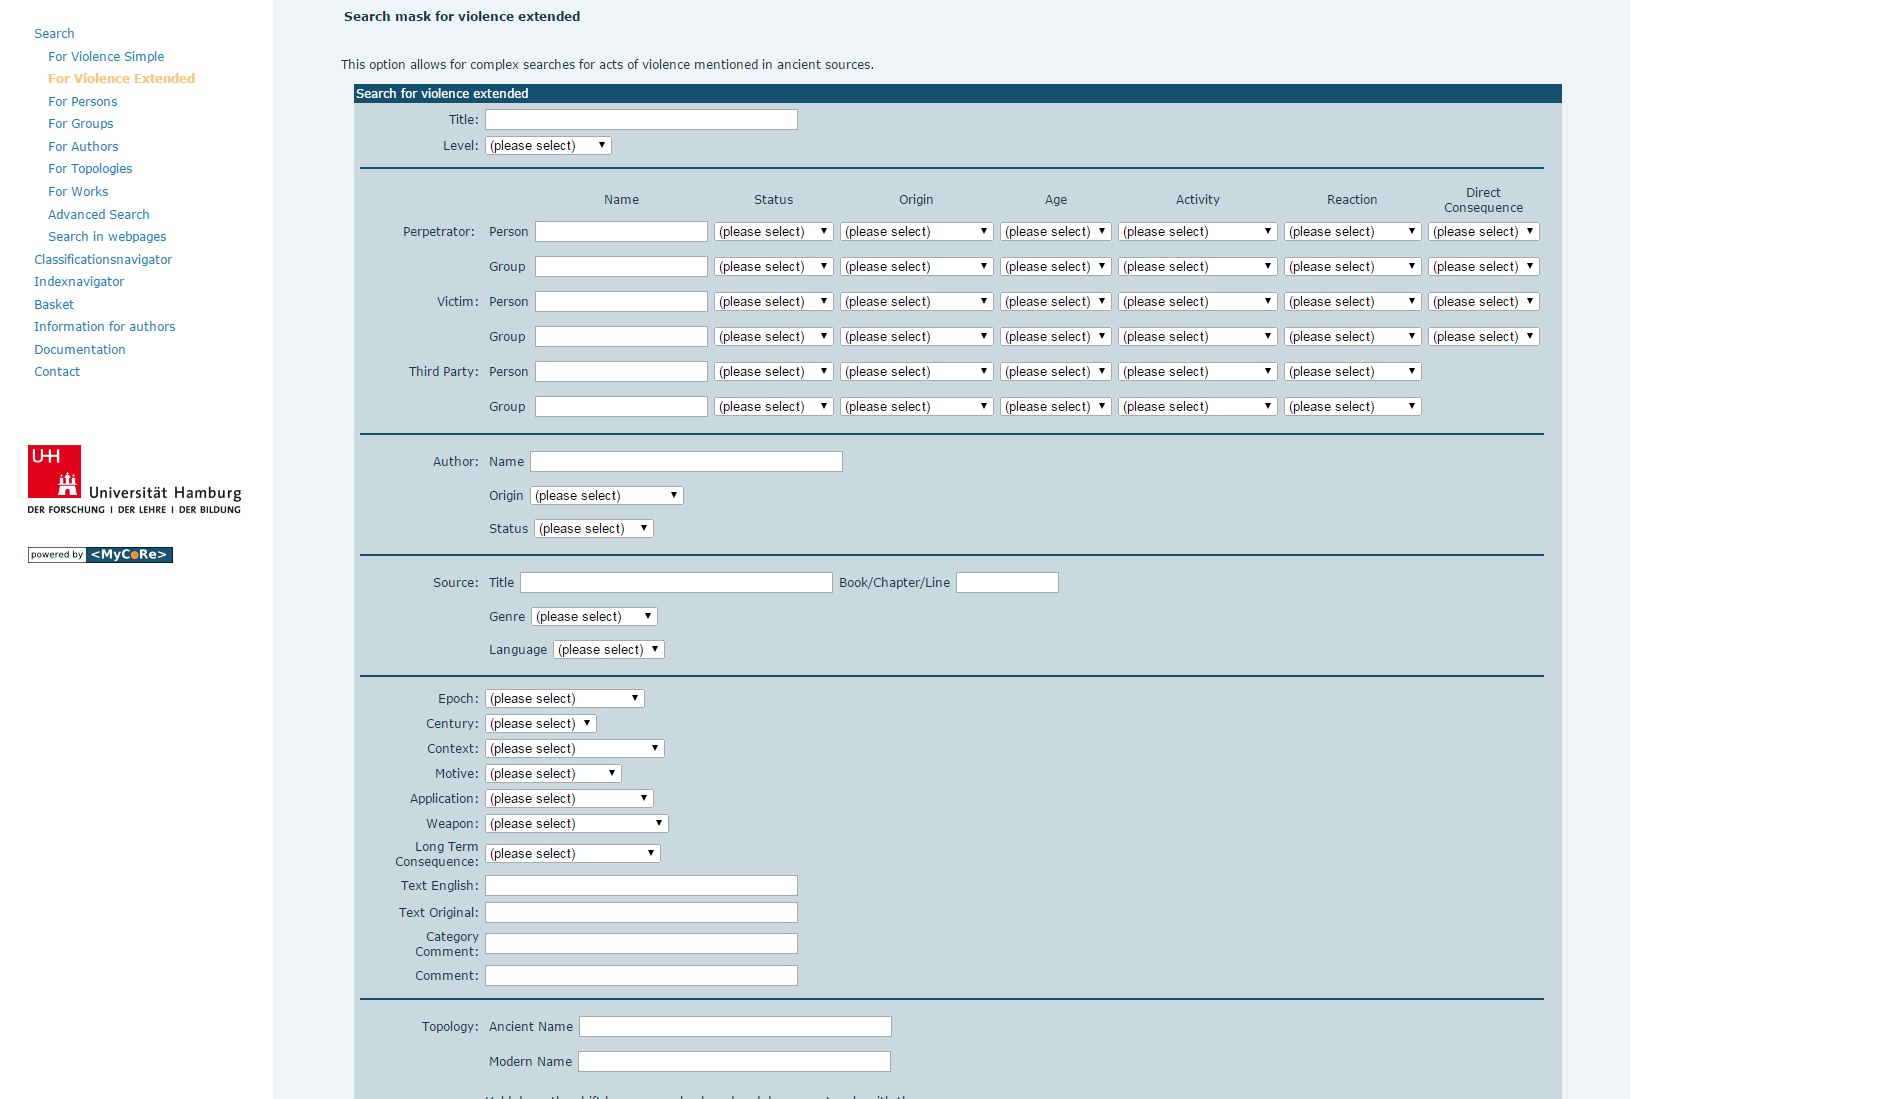Go to For Persons search
1903x1099 pixels.
coord(82,102)
